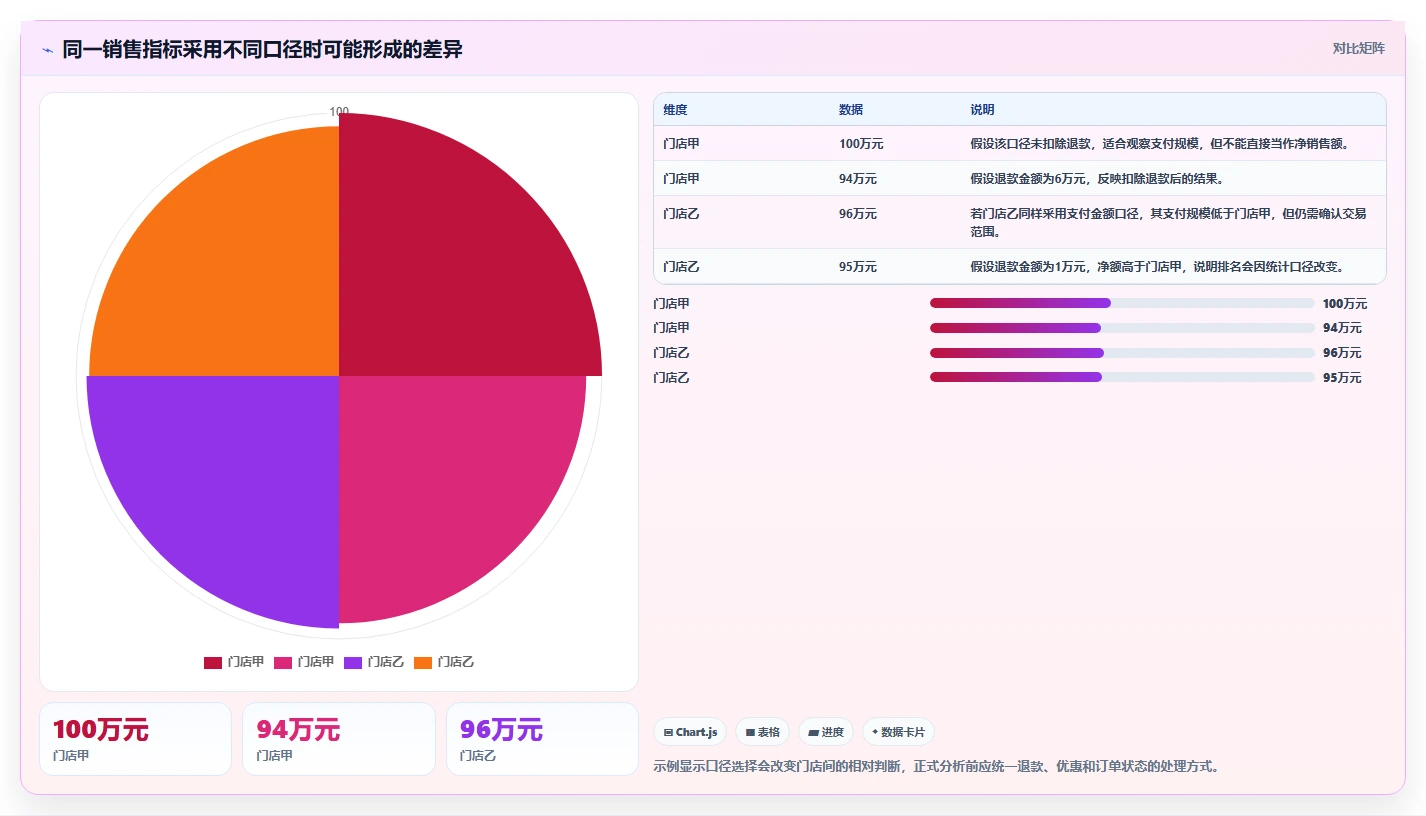Image resolution: width=1426 pixels, height=816 pixels.
Task: Toggle the purple 门店乙 legend entry
Action: pyautogui.click(x=374, y=662)
